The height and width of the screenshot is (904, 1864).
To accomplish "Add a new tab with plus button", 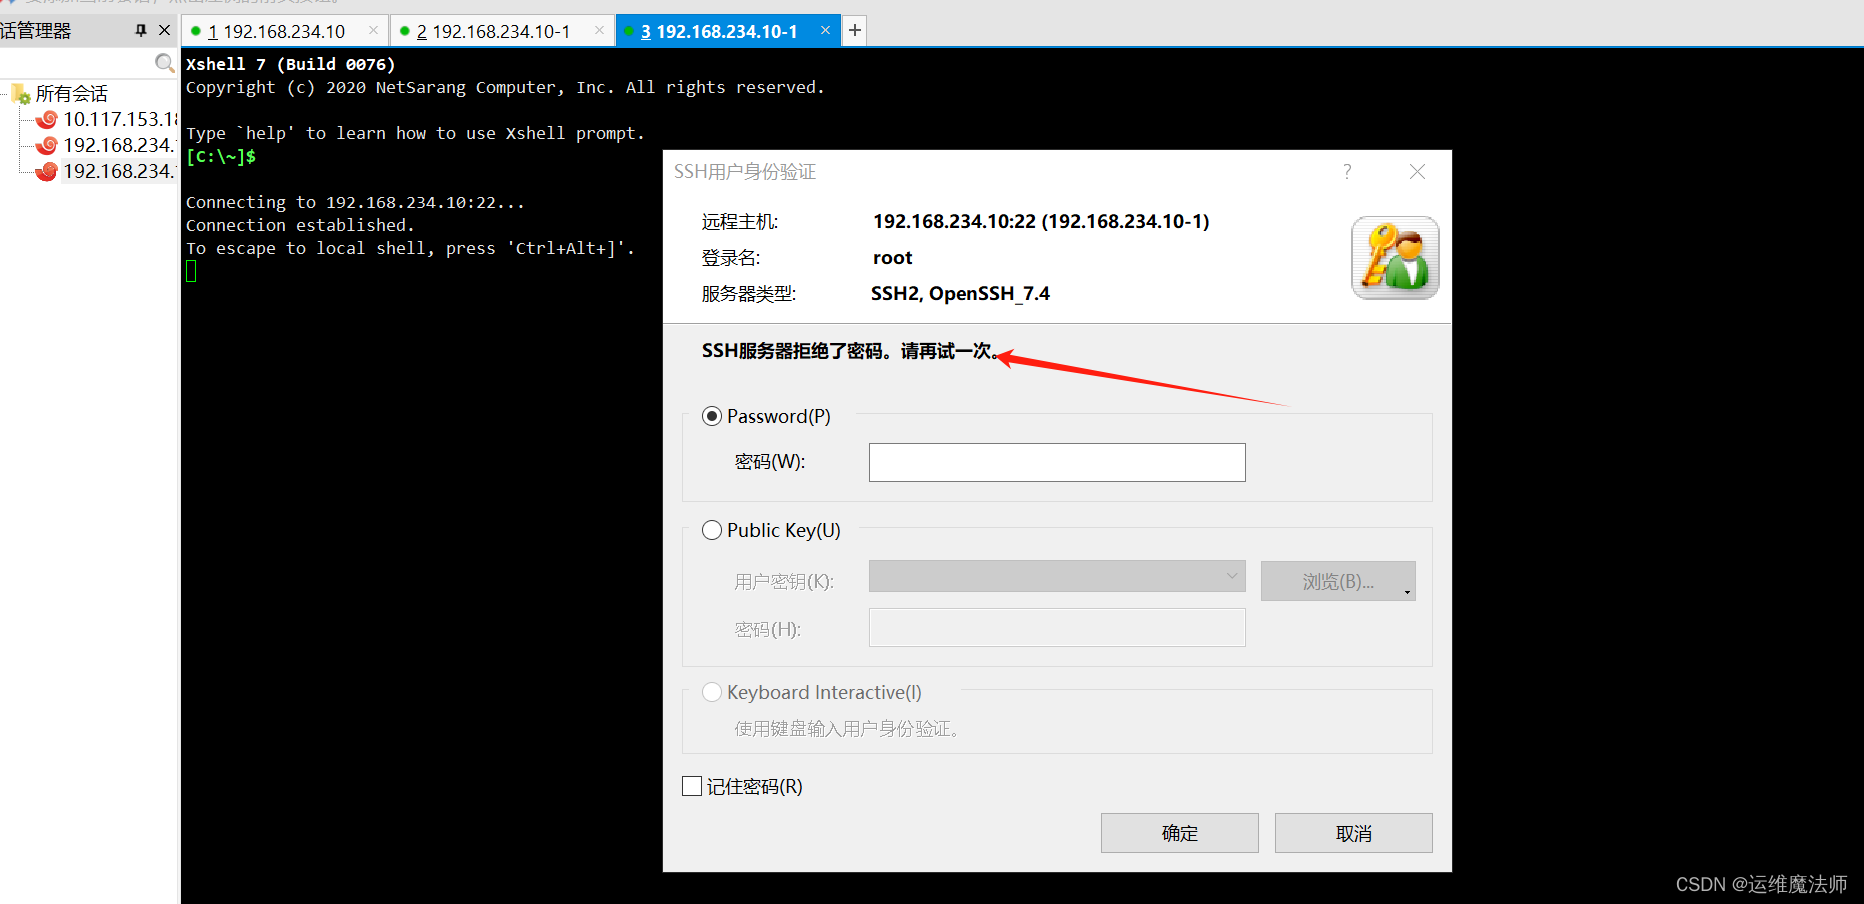I will [x=855, y=31].
